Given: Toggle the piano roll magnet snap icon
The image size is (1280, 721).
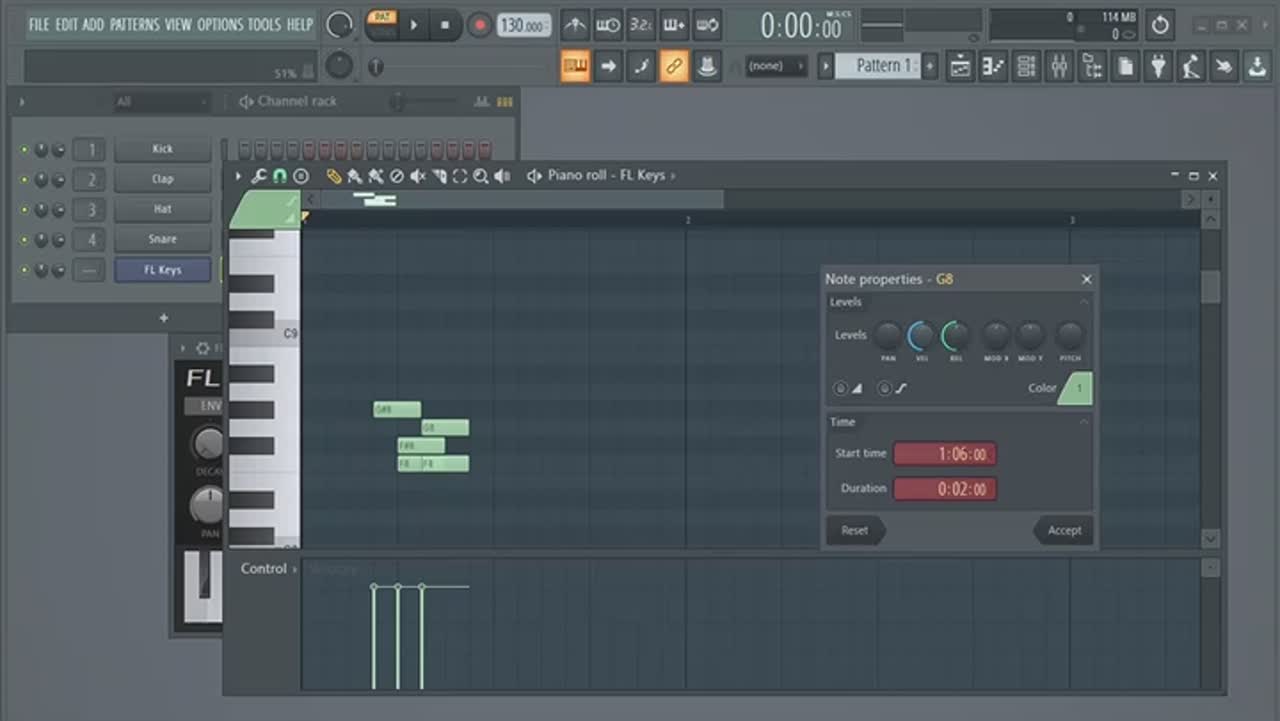Looking at the screenshot, I should pos(279,176).
